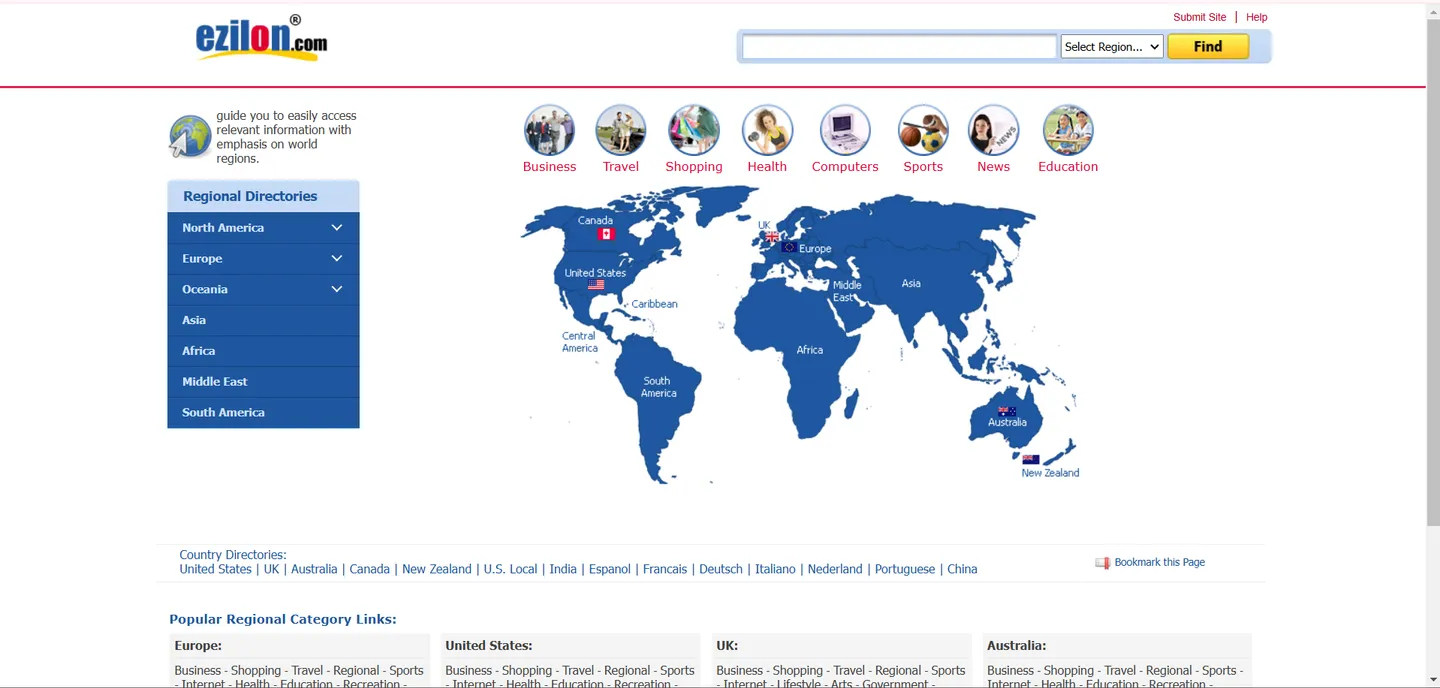
Task: Click the vertical page scrollbar thumb
Action: pos(1433,270)
